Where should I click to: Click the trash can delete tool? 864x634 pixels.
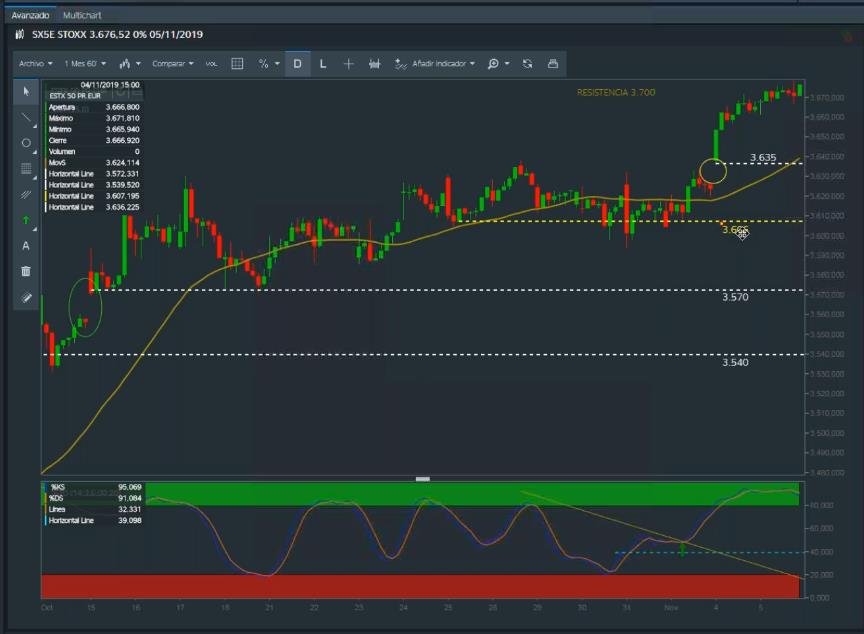point(26,271)
